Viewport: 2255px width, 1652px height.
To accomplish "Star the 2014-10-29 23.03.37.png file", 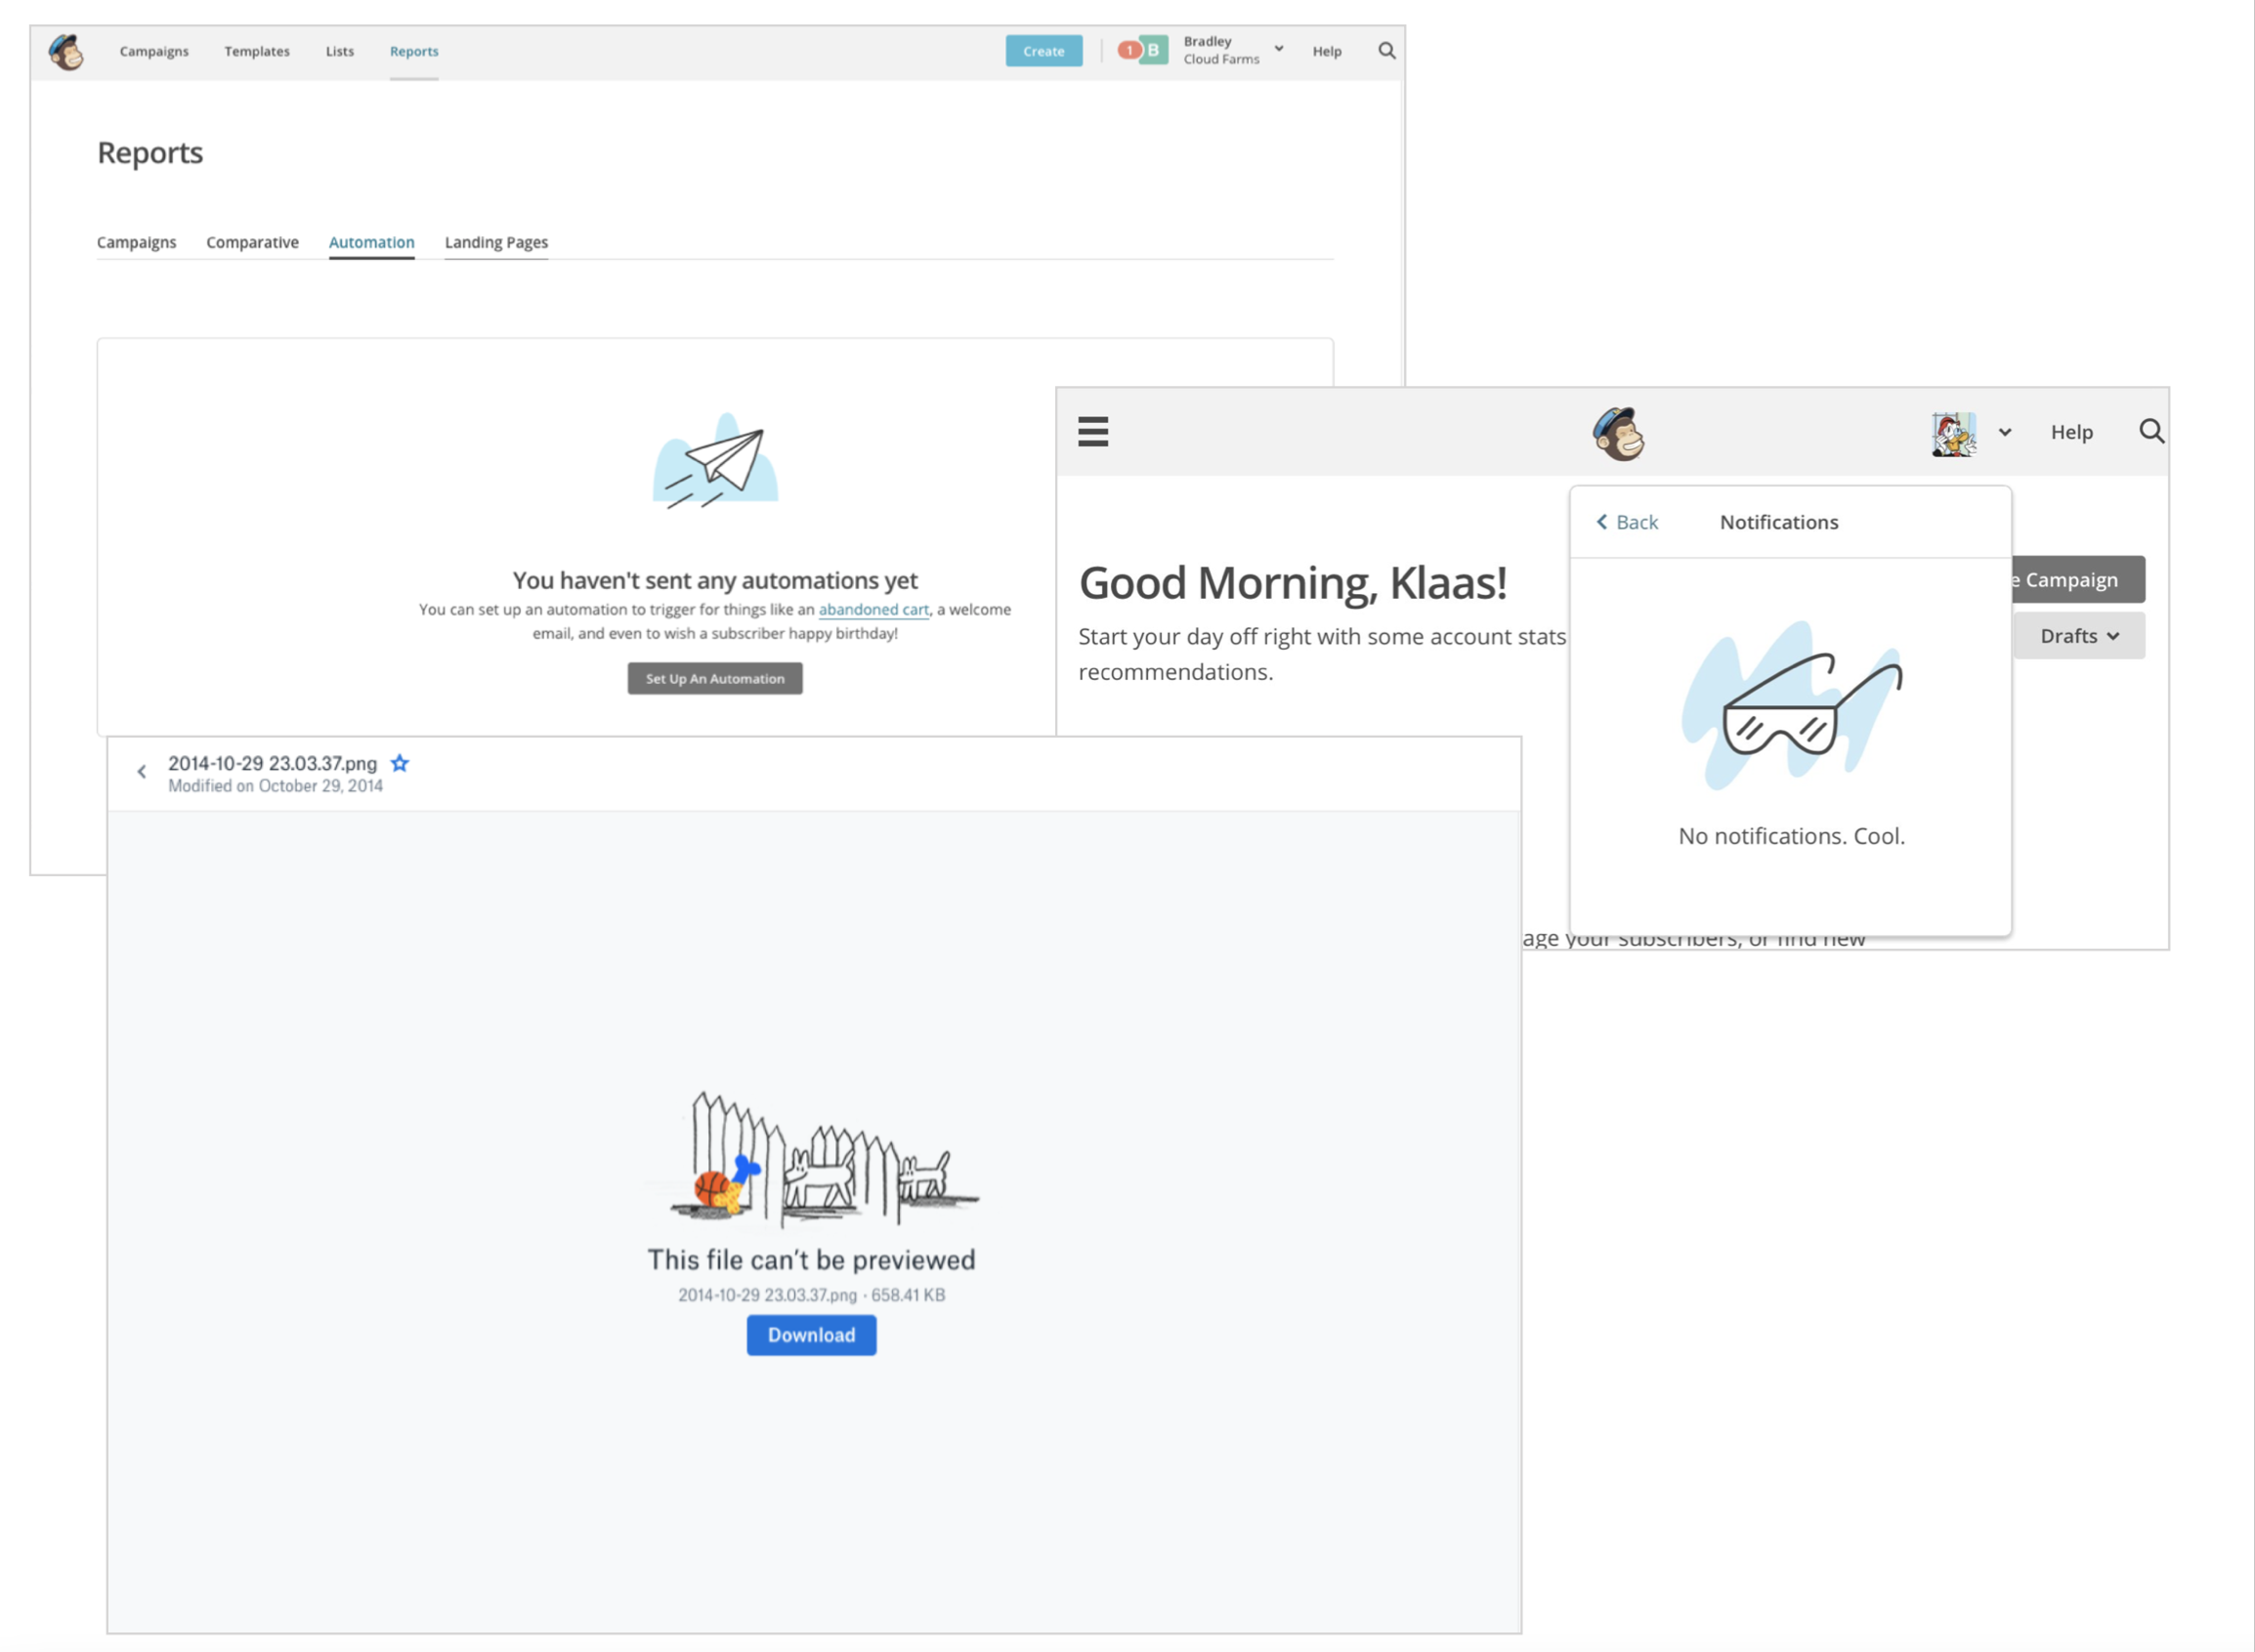I will [x=400, y=764].
